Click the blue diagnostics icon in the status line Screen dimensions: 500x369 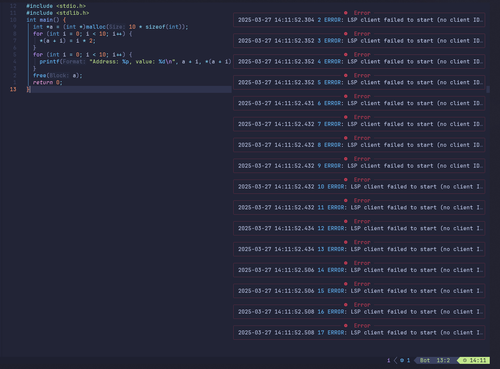tap(402, 360)
